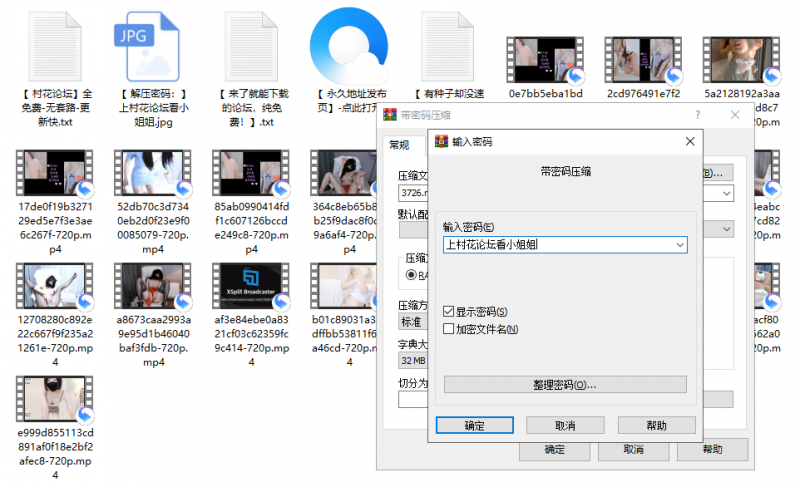This screenshot has width=800, height=487.
Task: Enable the 加密文件名 checkbox
Action: click(449, 328)
